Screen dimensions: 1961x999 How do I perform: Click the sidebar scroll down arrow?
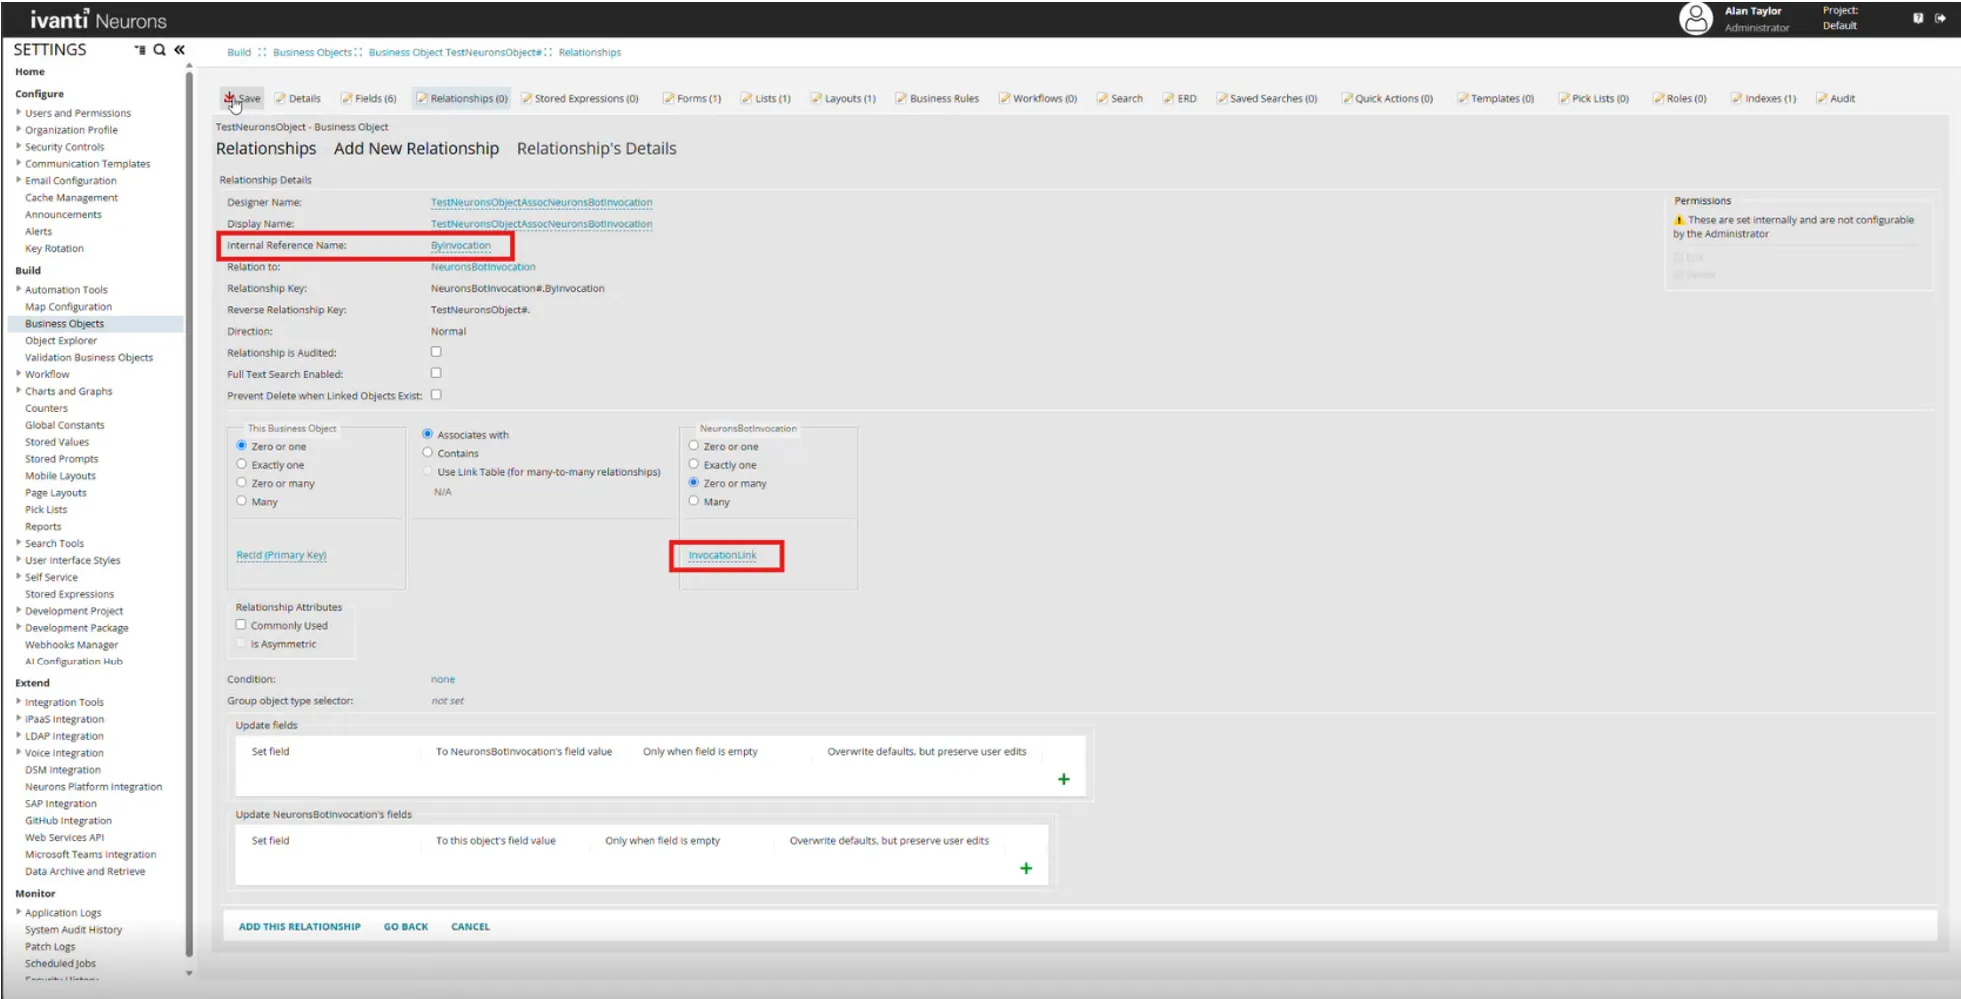click(189, 972)
